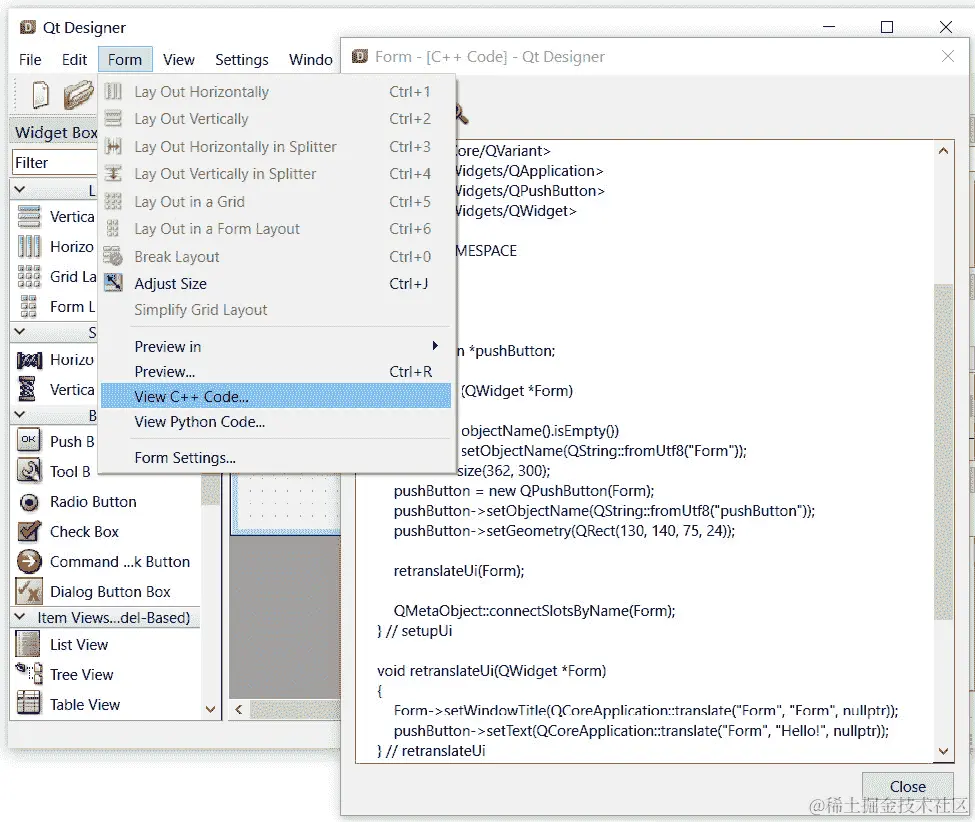The width and height of the screenshot is (975, 822).
Task: Click the Lay Out Vertically in Splitter icon
Action: point(113,173)
